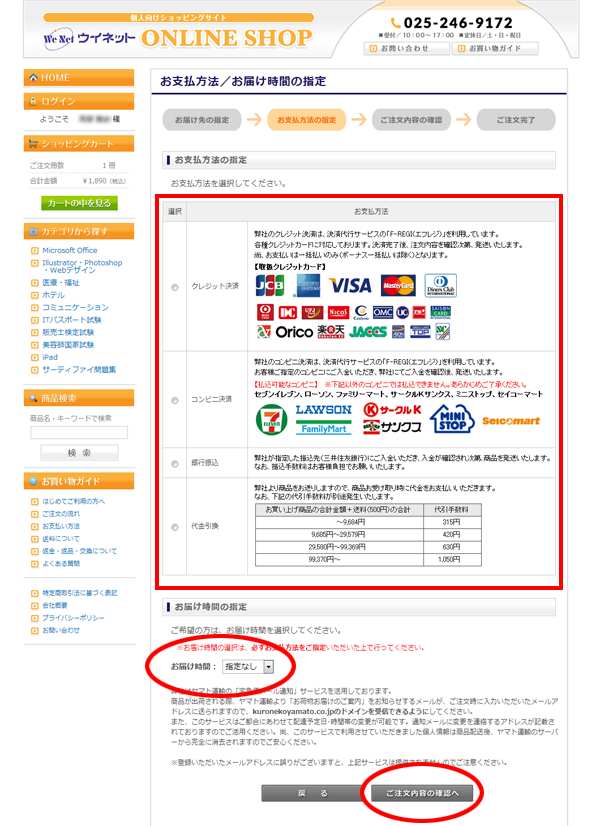The width and height of the screenshot is (600, 826).
Task: Select コンビニ決済 payment radio button
Action: point(175,400)
